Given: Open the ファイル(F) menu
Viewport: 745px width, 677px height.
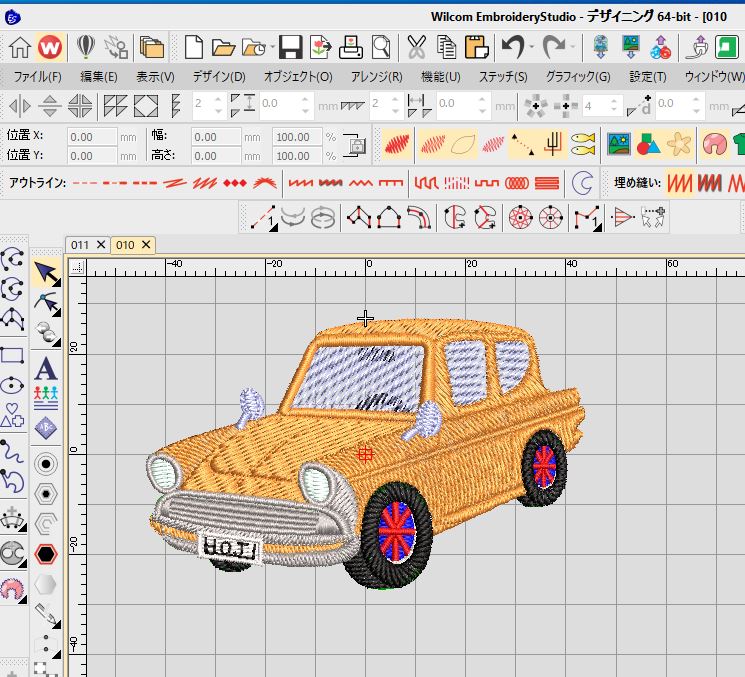Looking at the screenshot, I should coord(37,76).
